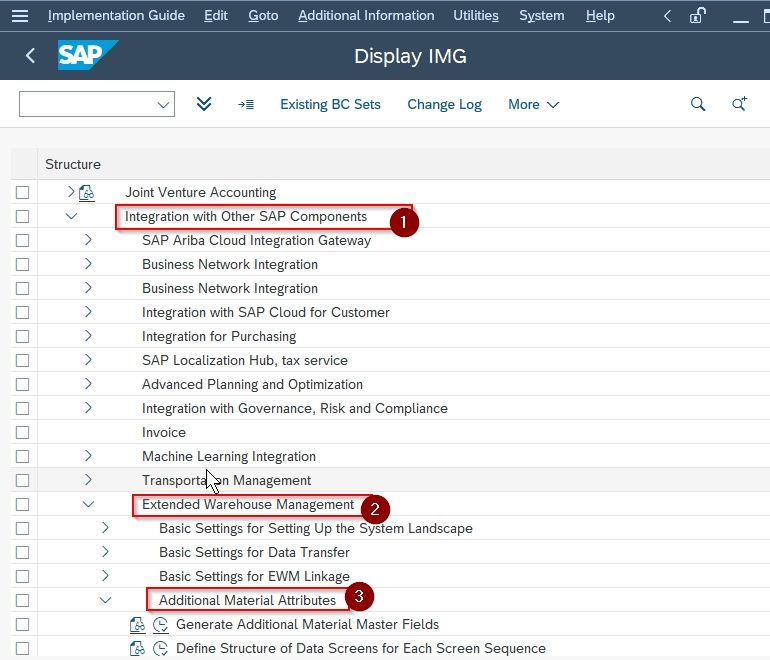Viewport: 770px width, 660px height.
Task: Expand SAP Ariba Cloud Integration Gateway node
Action: click(88, 240)
